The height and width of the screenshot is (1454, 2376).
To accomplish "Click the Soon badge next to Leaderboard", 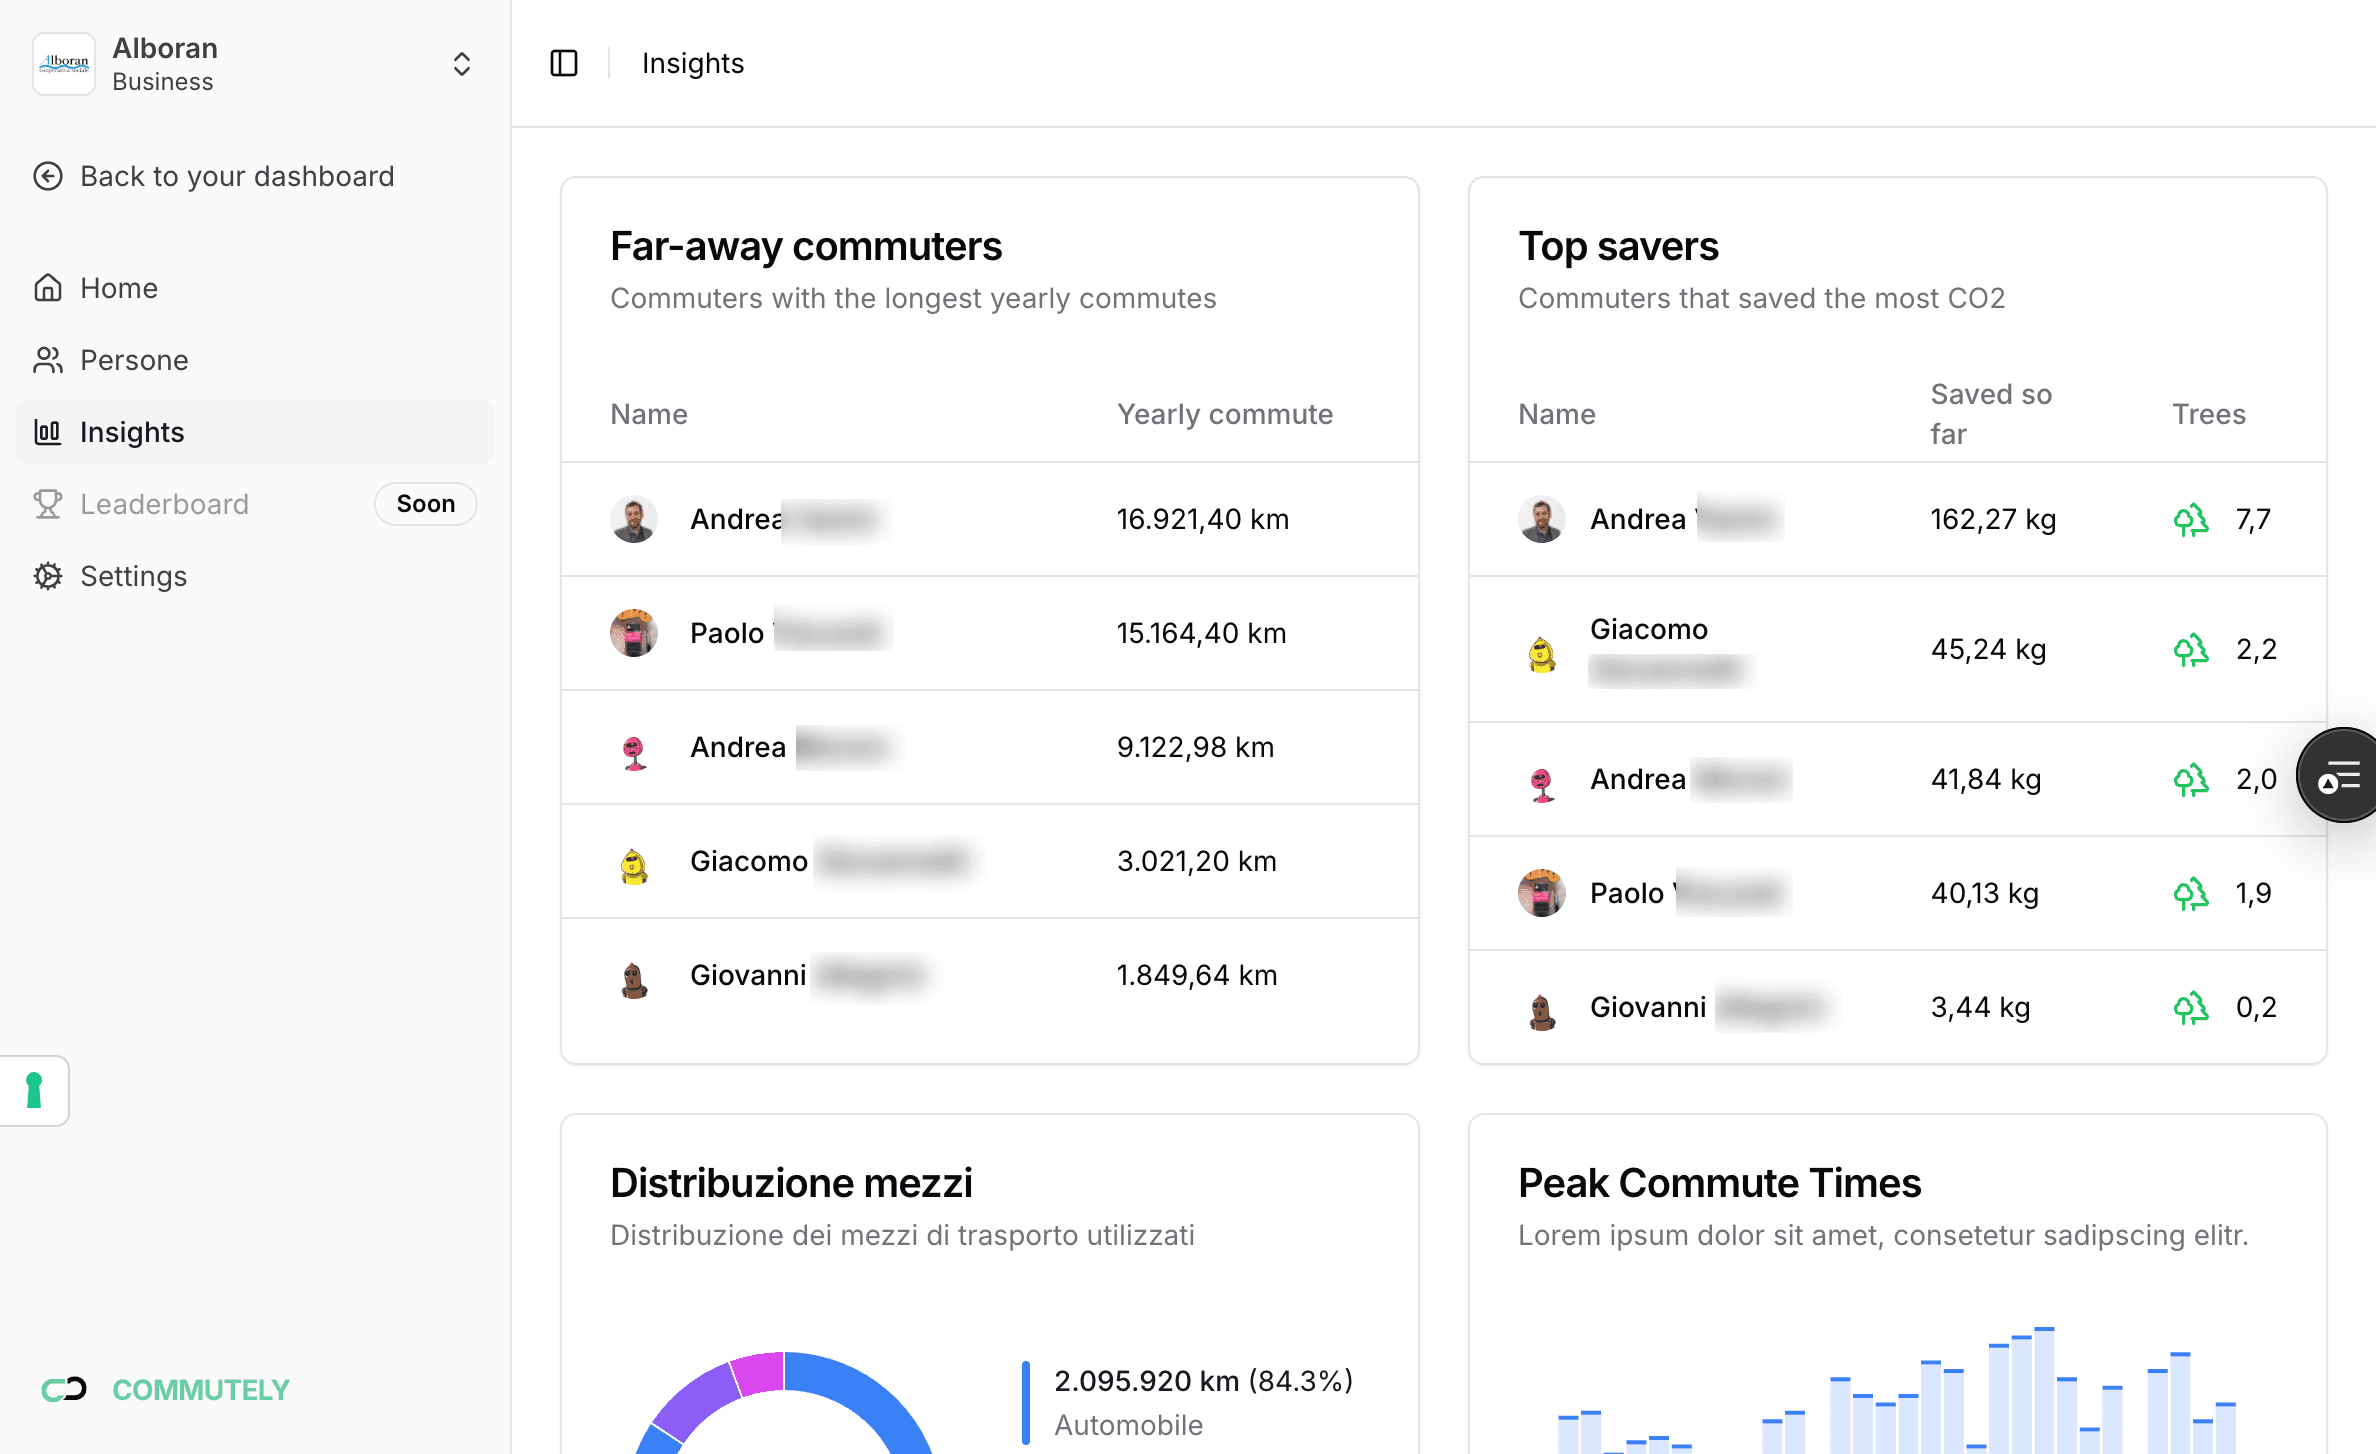I will coord(425,504).
